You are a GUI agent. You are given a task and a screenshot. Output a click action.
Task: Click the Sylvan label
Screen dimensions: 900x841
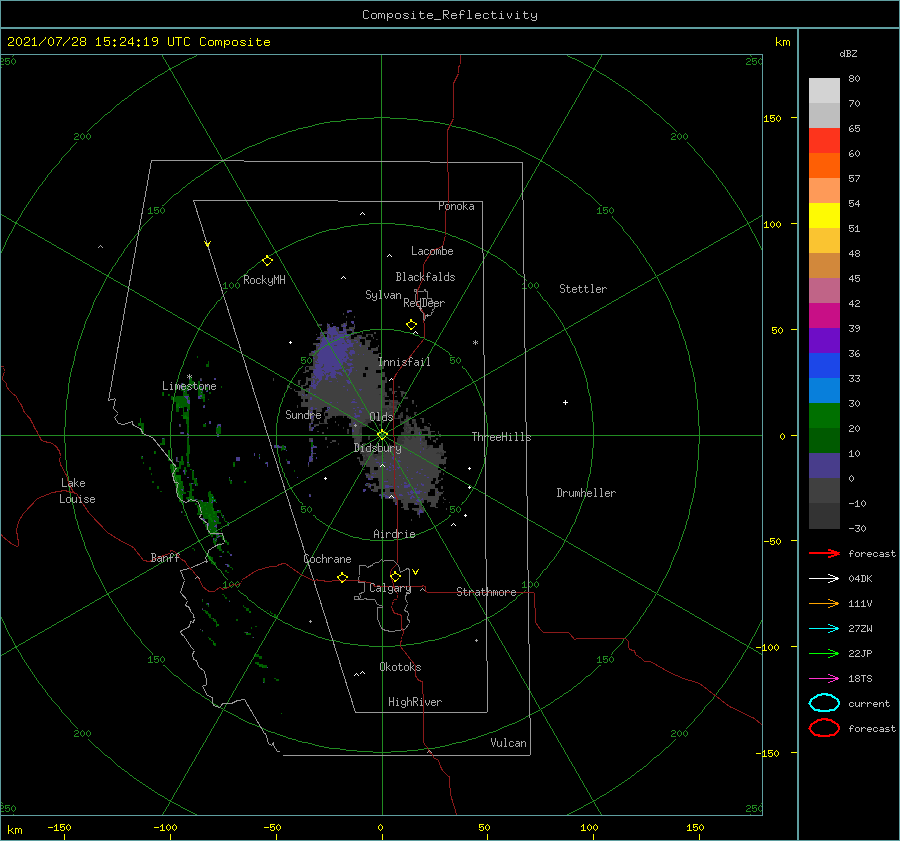(383, 295)
